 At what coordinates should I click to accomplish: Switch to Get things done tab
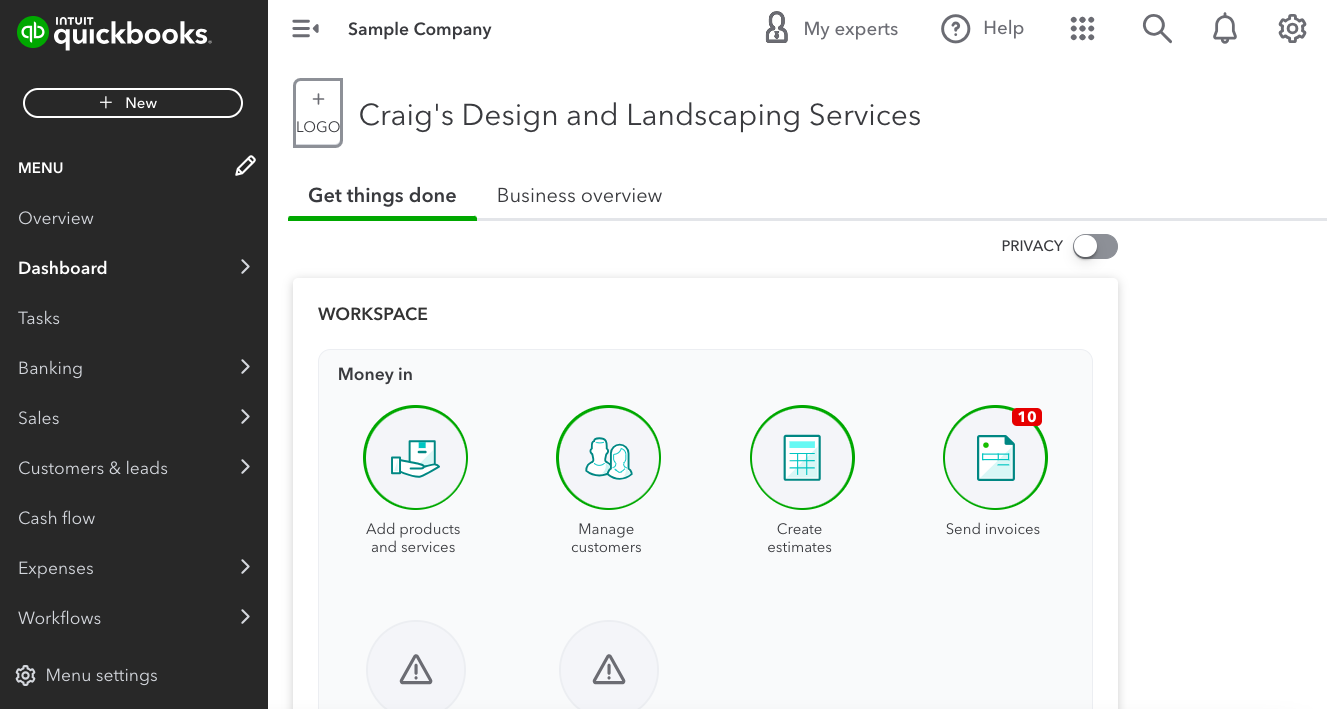click(382, 196)
